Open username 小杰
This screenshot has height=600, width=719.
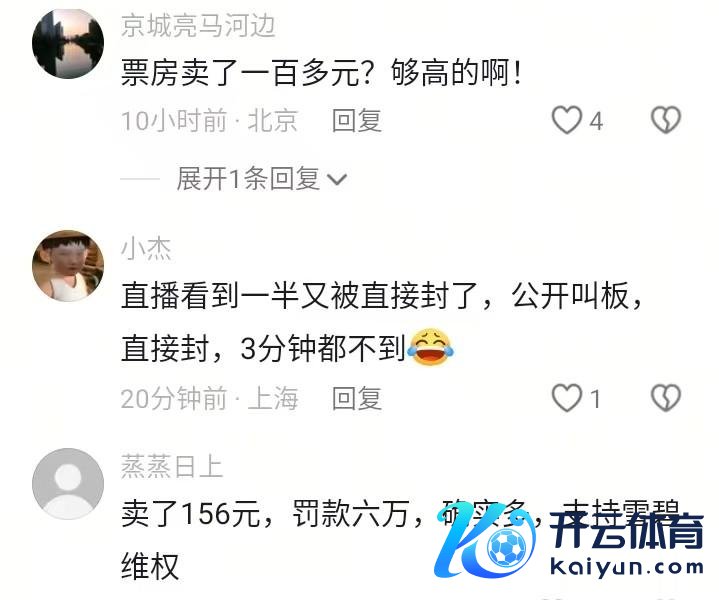coord(146,249)
